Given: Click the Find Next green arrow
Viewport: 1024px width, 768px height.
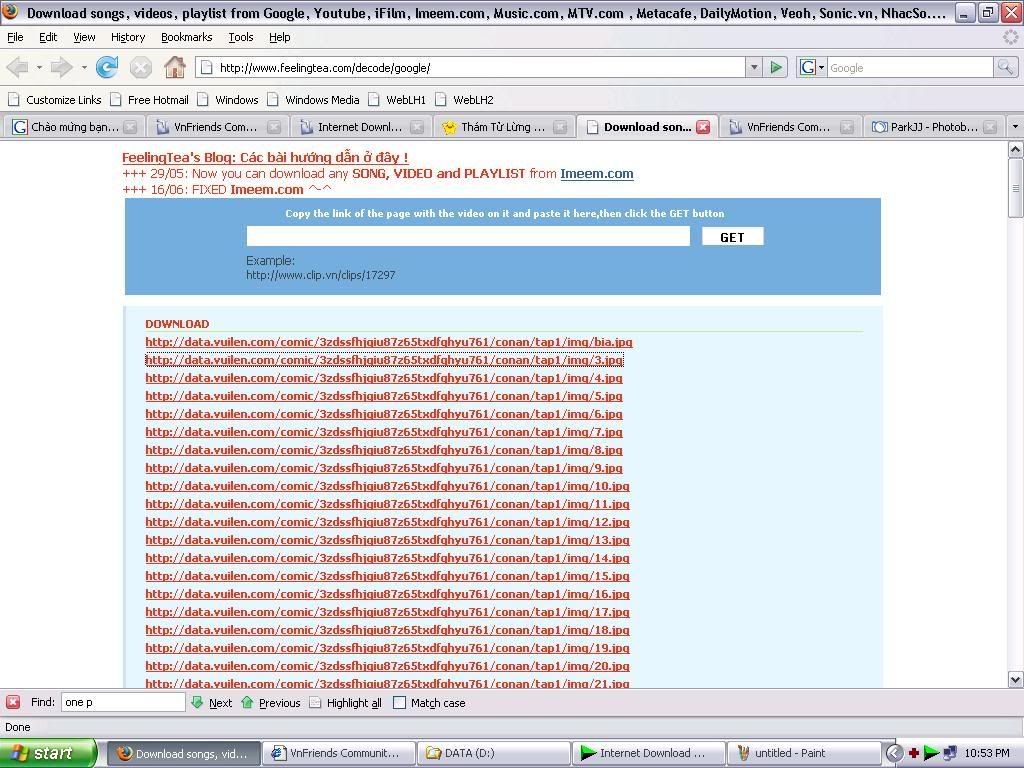Looking at the screenshot, I should (197, 702).
